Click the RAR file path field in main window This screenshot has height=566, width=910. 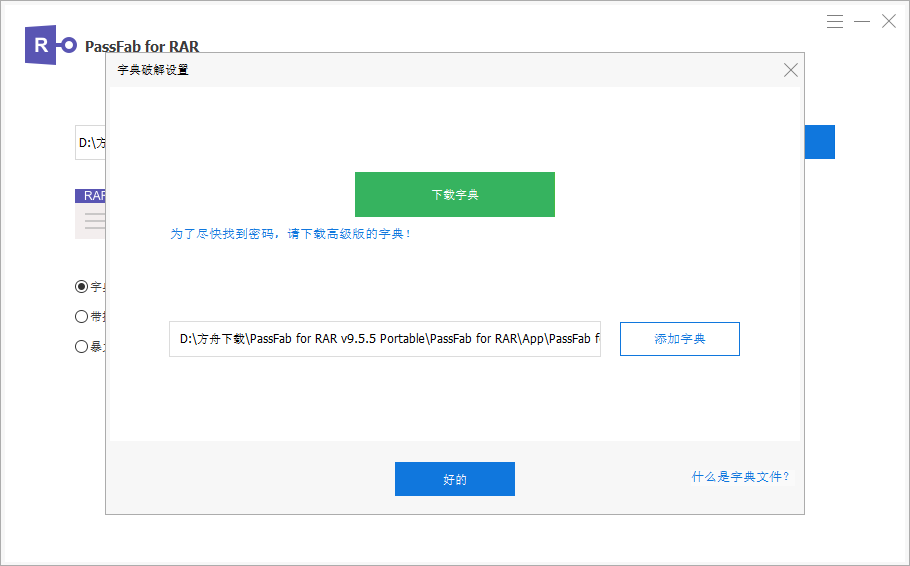tap(91, 142)
